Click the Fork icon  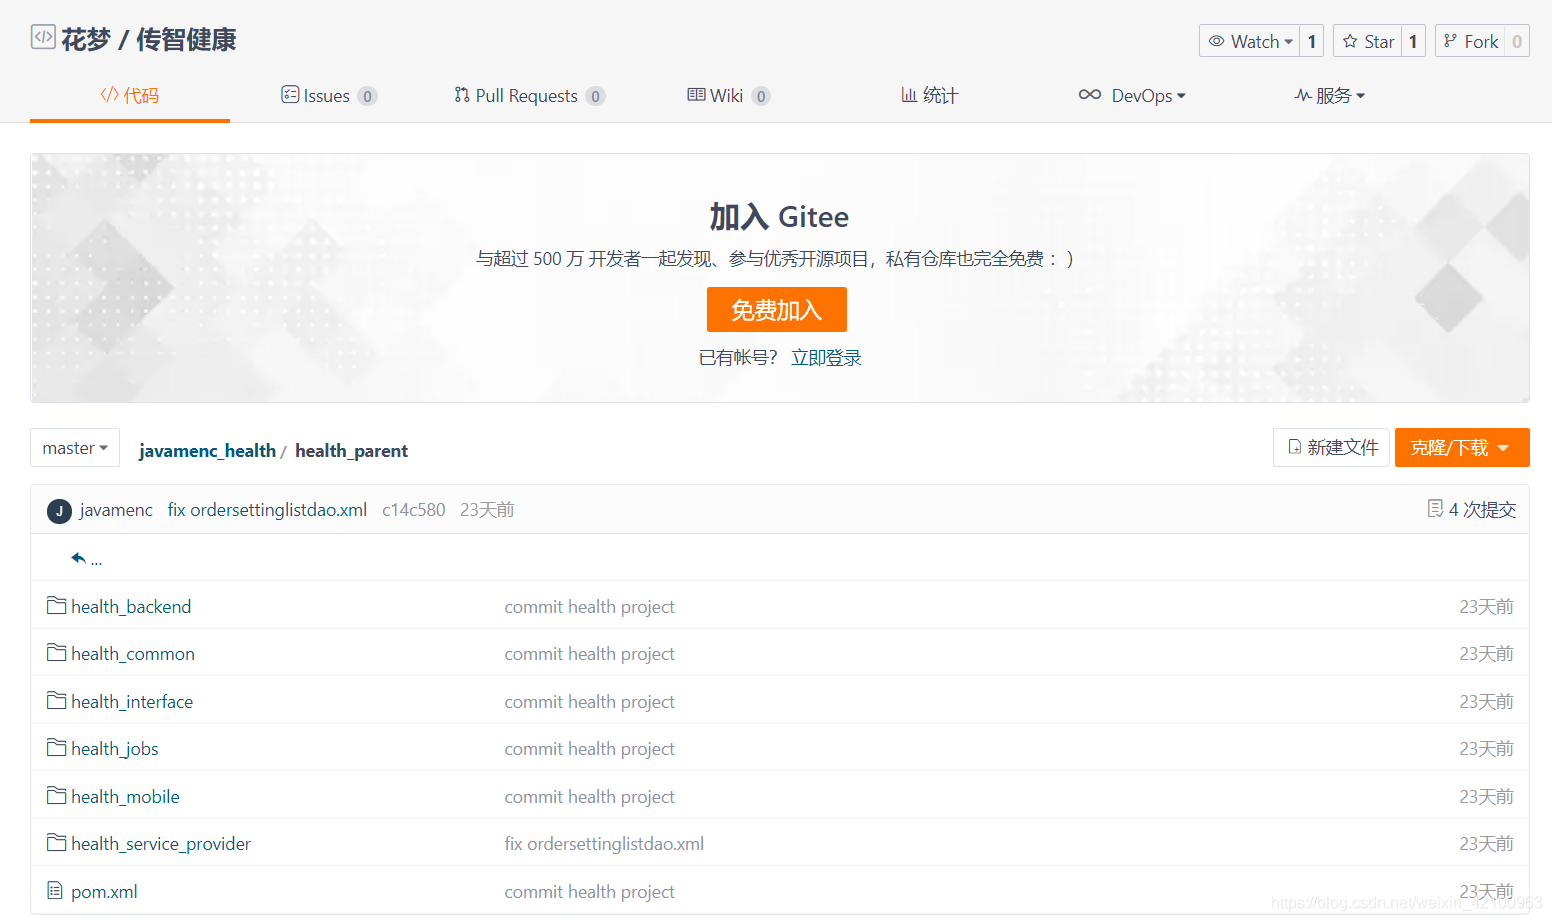[x=1450, y=41]
